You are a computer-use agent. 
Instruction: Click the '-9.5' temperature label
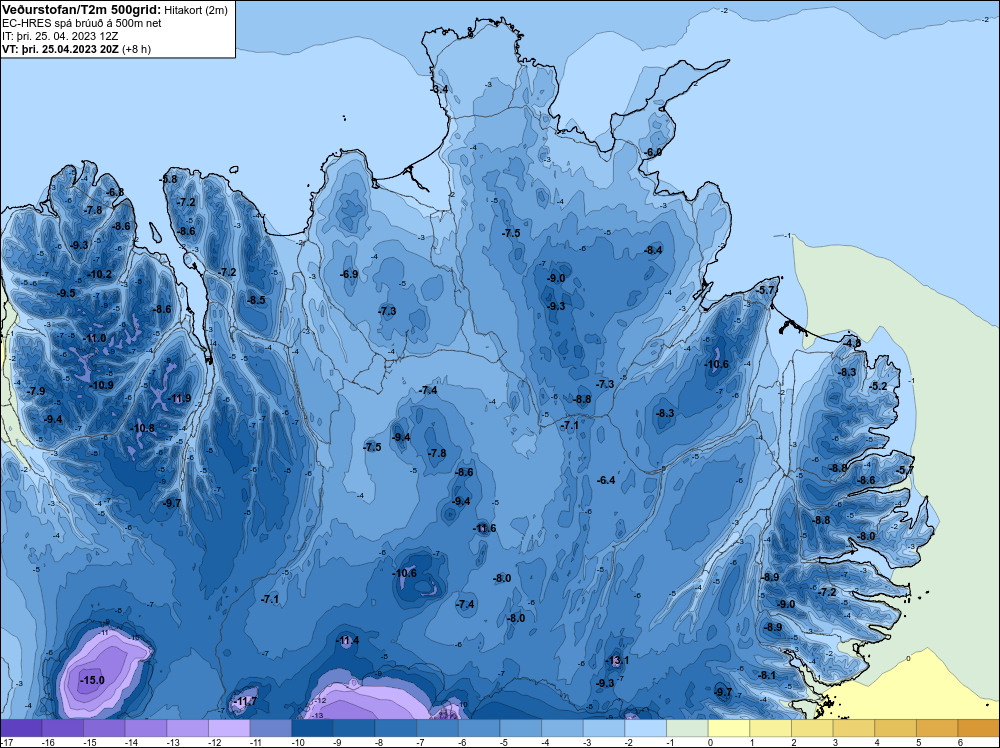[x=66, y=293]
